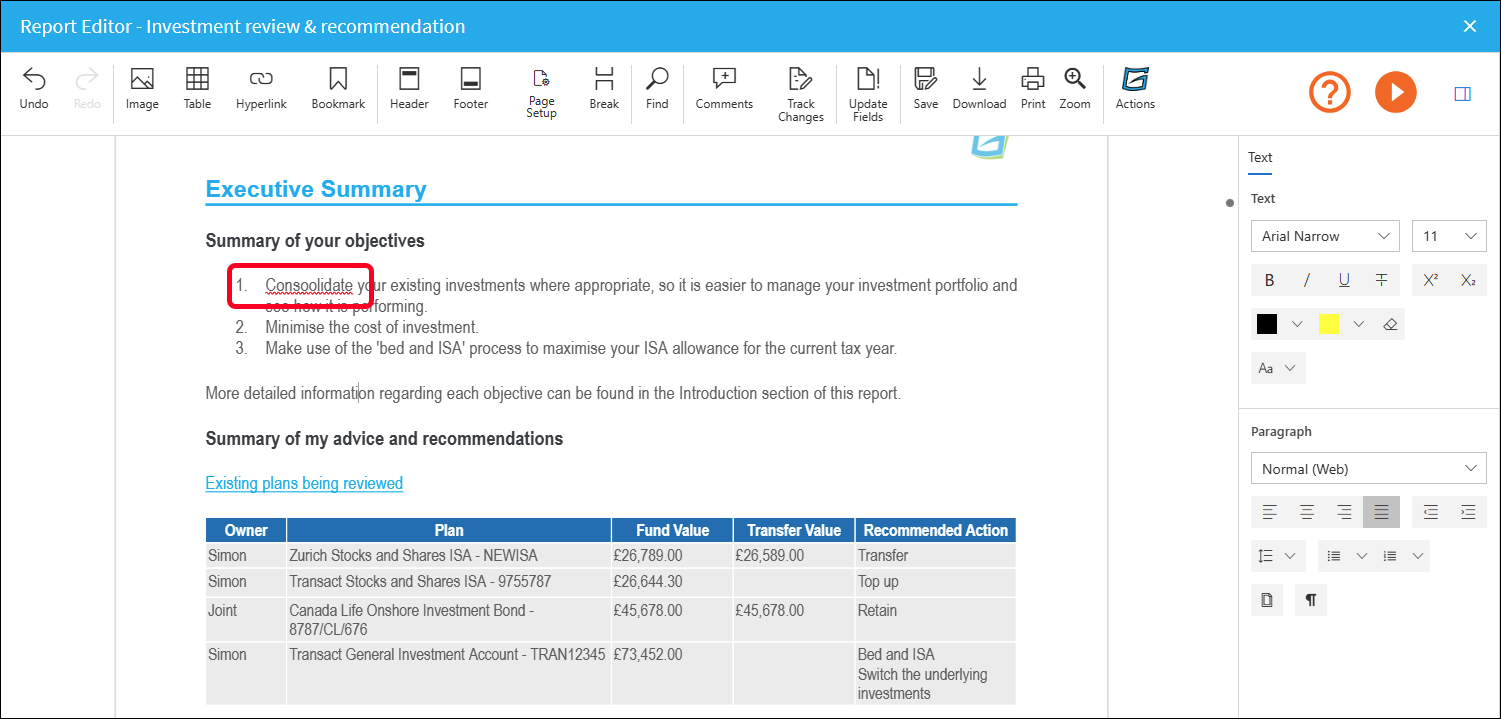
Task: Click the Redo toolbar icon
Action: [x=87, y=89]
